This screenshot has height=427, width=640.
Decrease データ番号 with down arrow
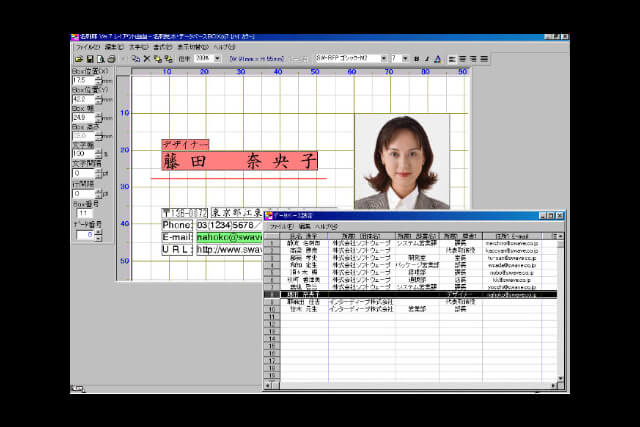(x=98, y=238)
